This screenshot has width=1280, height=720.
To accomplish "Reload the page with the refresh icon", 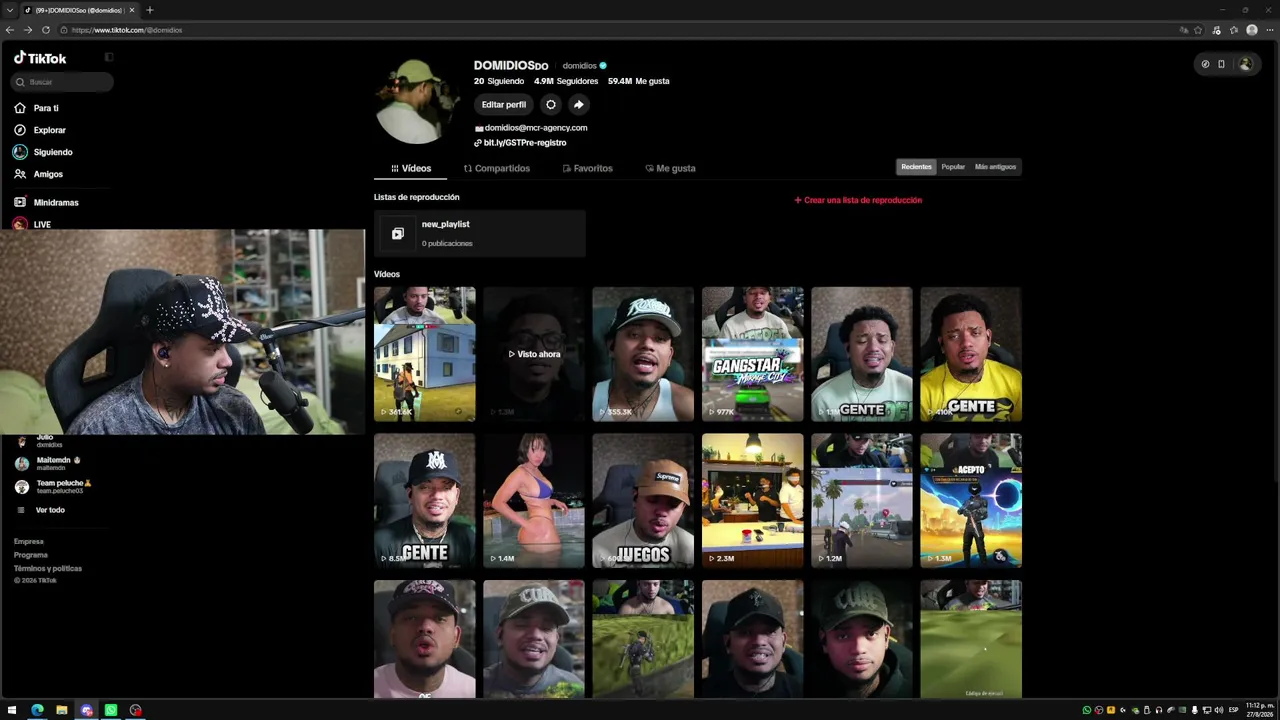I will 46,30.
